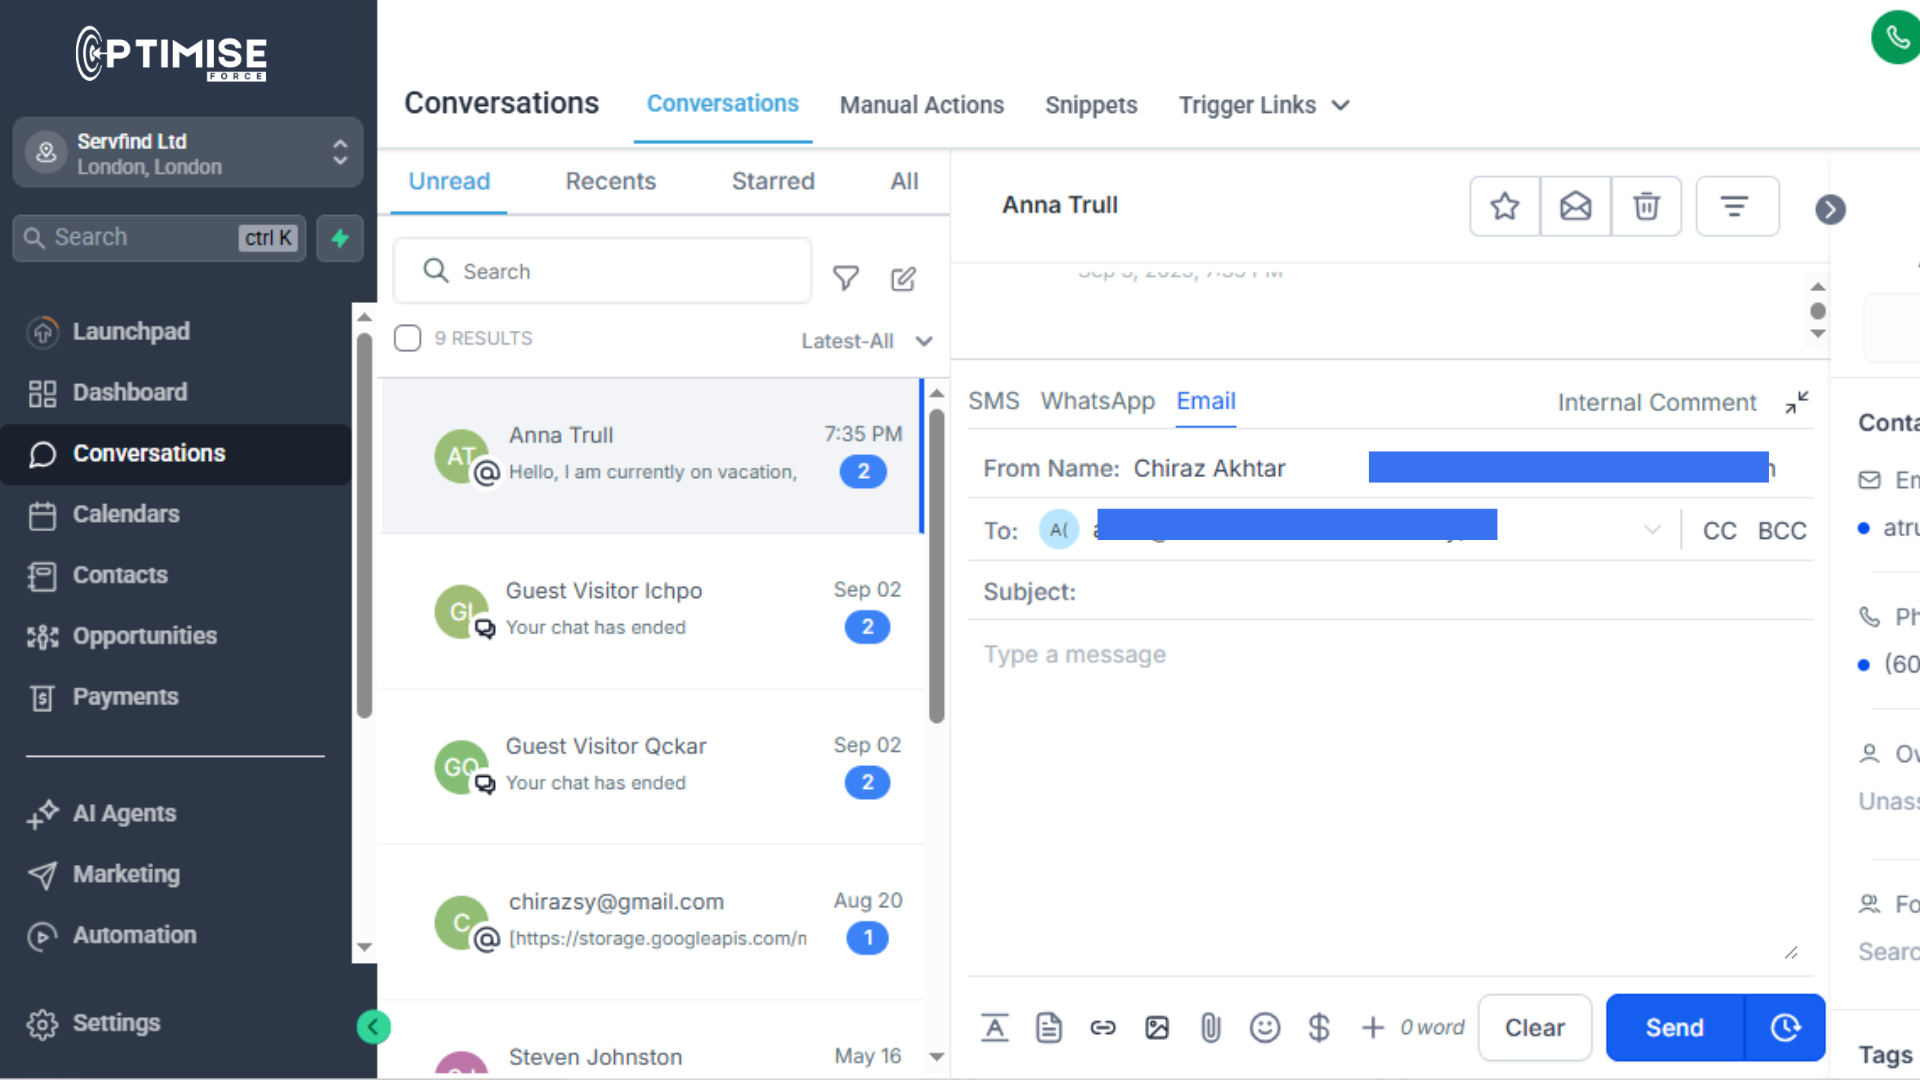
Task: Switch to the Starred tab
Action: (772, 181)
